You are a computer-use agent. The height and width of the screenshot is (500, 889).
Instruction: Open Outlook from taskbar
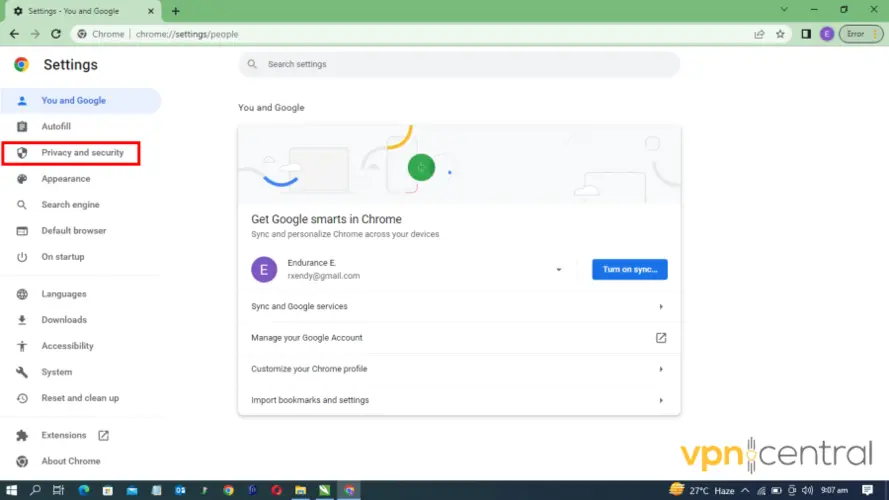tap(180, 490)
